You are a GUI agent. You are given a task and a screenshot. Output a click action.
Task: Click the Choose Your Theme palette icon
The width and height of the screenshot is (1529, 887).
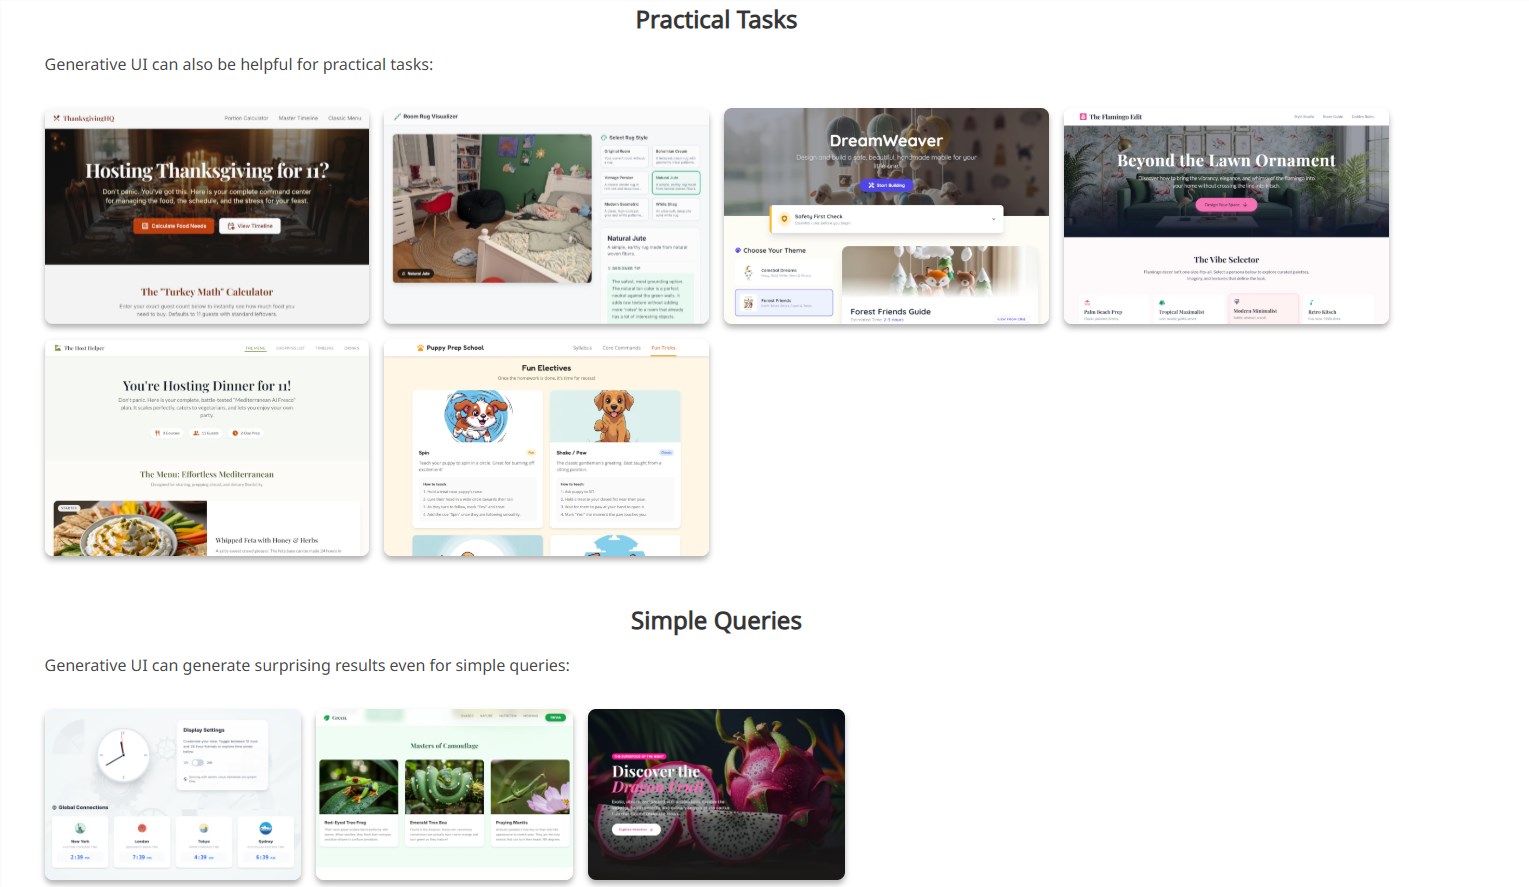pyautogui.click(x=738, y=250)
